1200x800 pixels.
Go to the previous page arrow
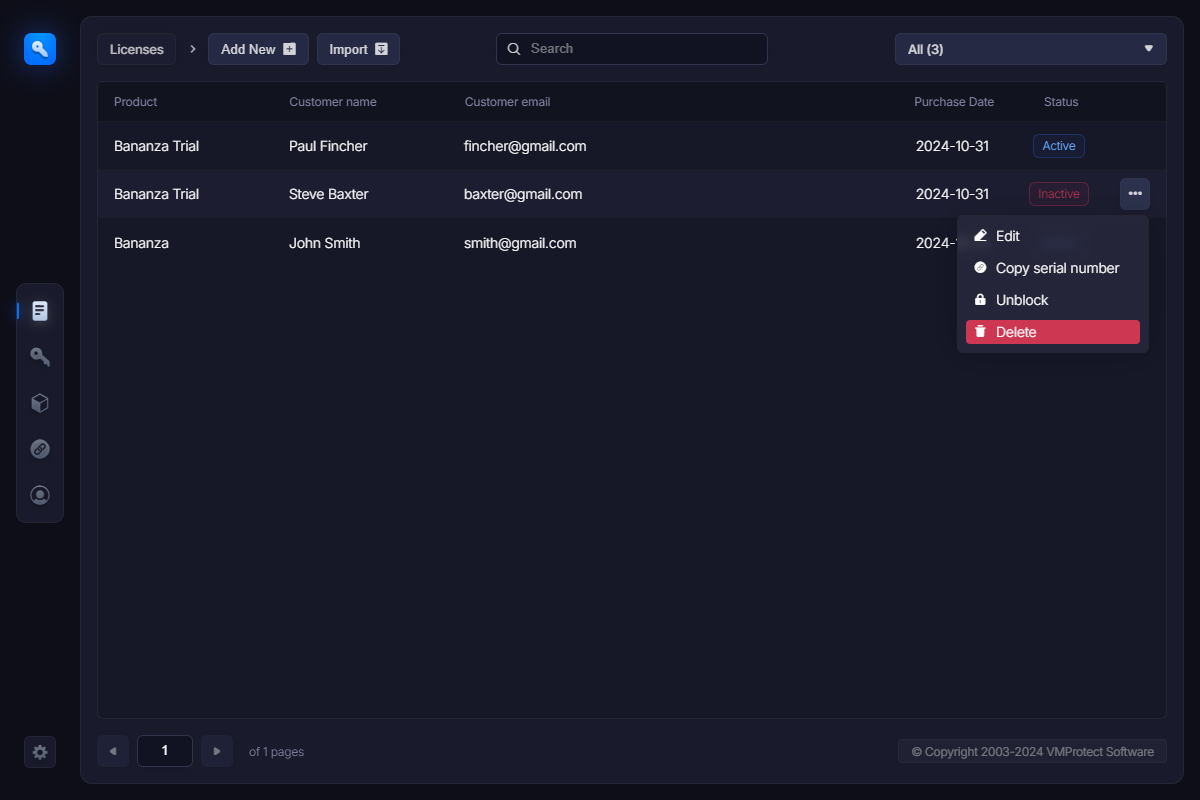pyautogui.click(x=113, y=751)
